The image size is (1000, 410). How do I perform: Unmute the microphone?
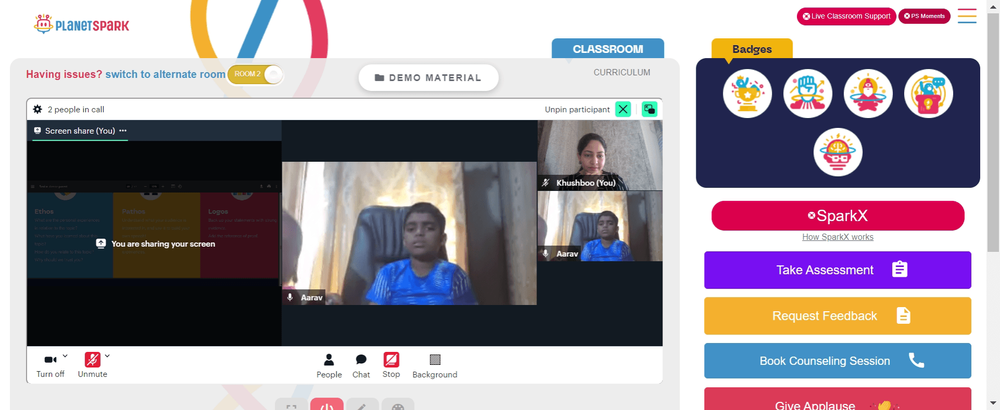(x=92, y=365)
